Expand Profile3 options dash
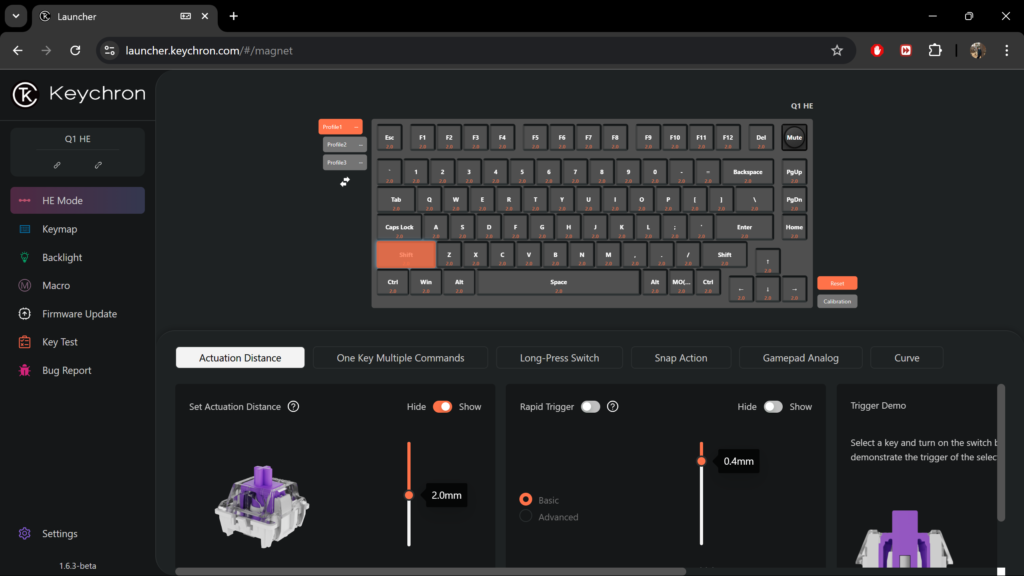1024x576 pixels. coord(360,163)
